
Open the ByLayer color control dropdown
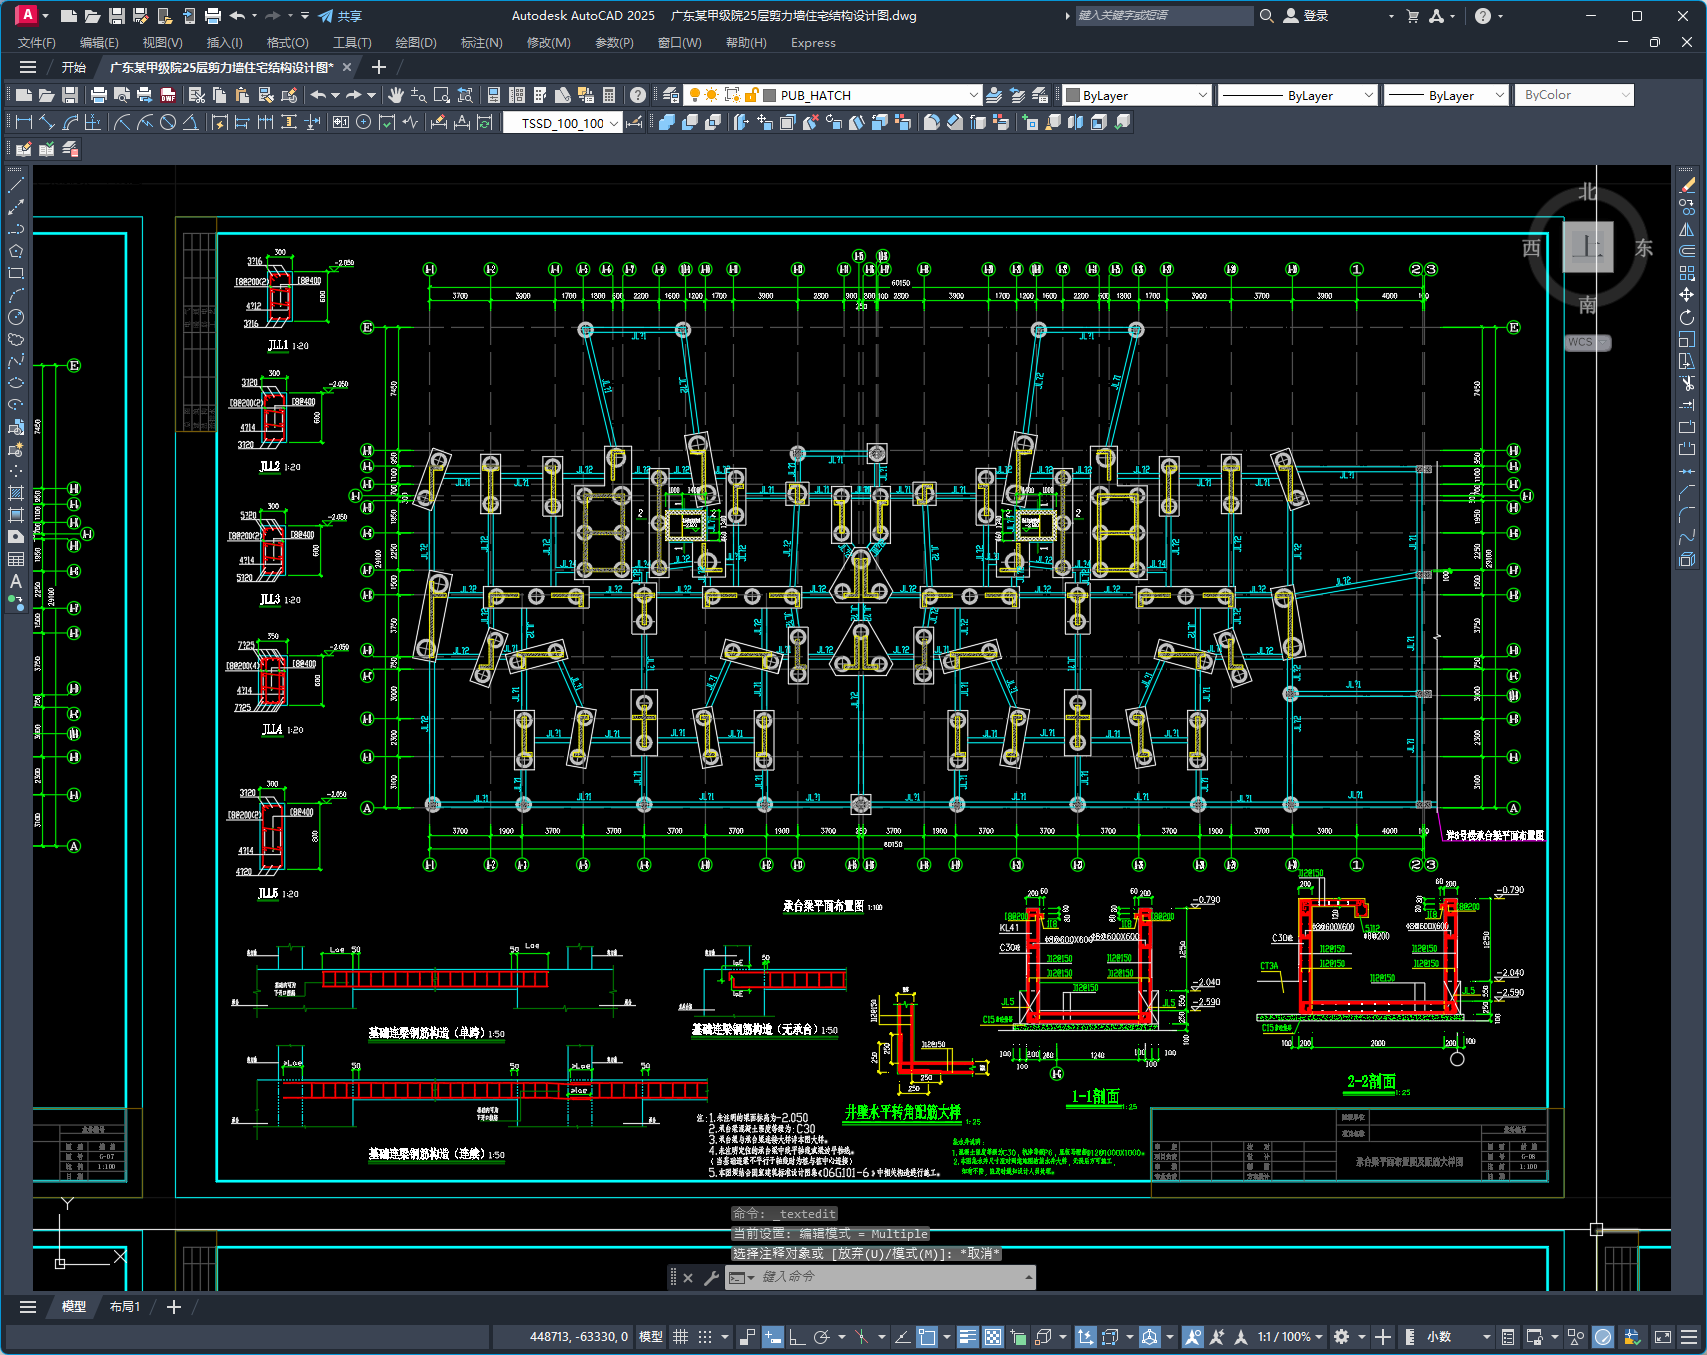tap(1202, 95)
